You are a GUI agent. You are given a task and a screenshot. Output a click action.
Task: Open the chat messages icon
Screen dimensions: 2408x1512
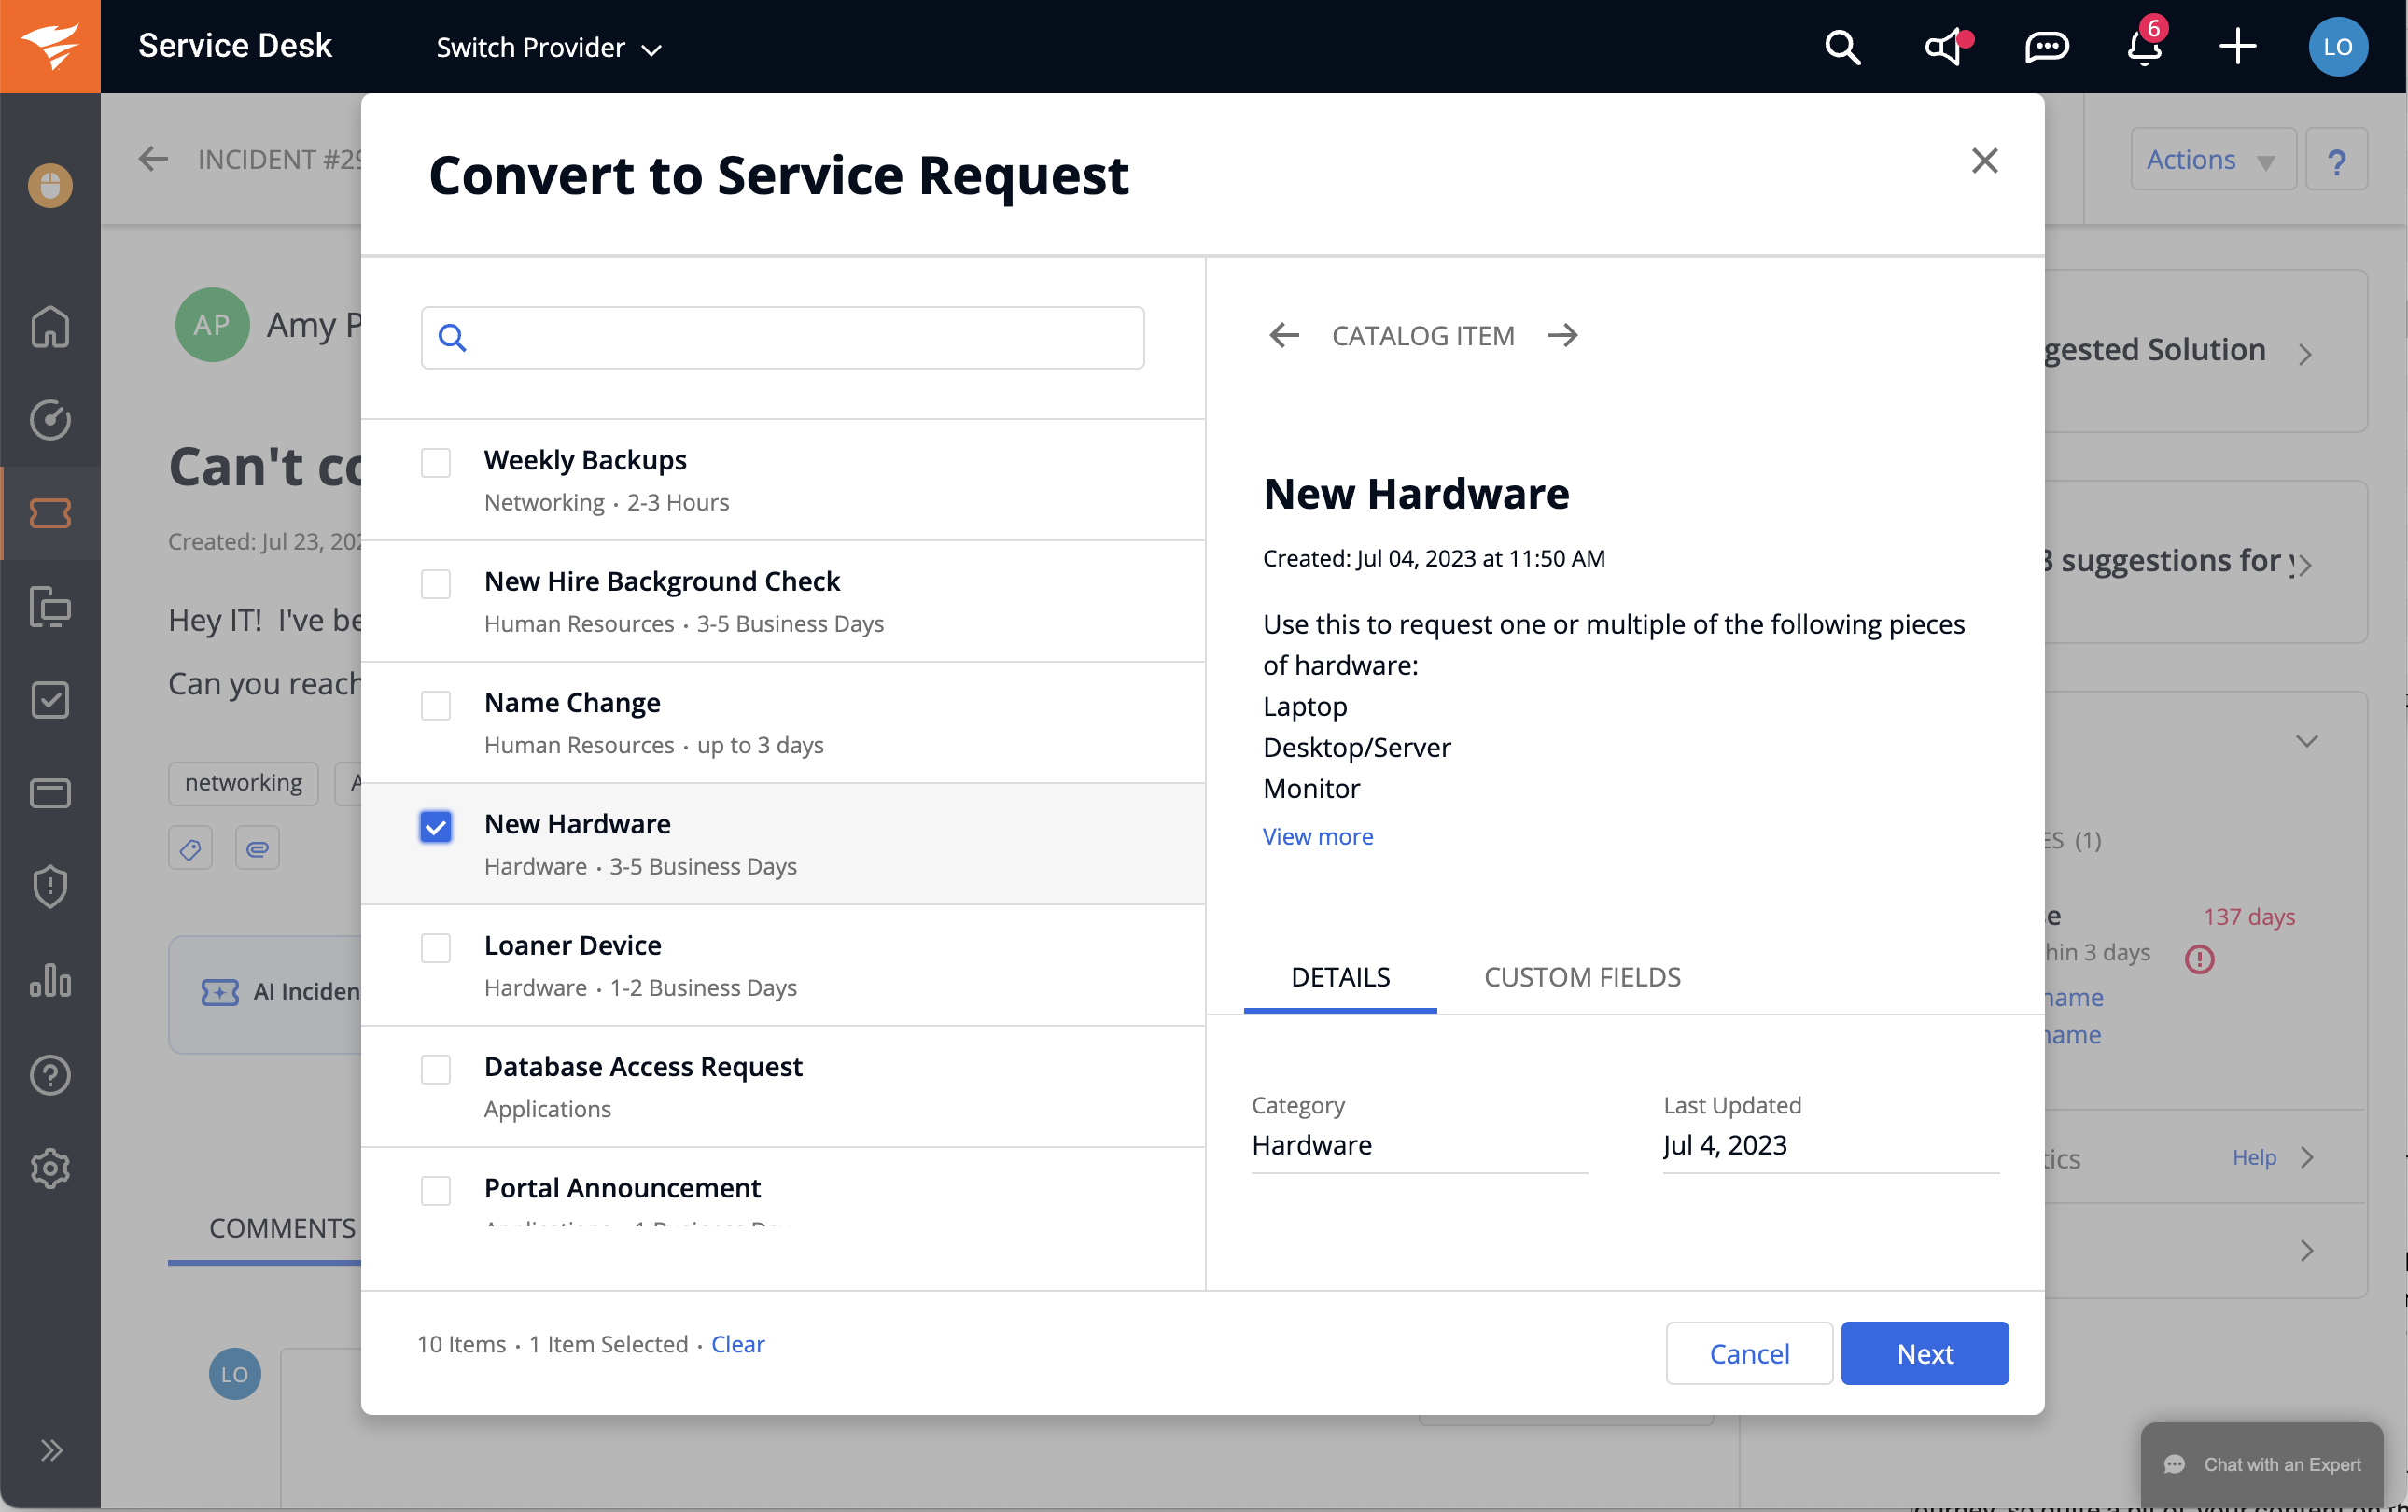point(2046,47)
